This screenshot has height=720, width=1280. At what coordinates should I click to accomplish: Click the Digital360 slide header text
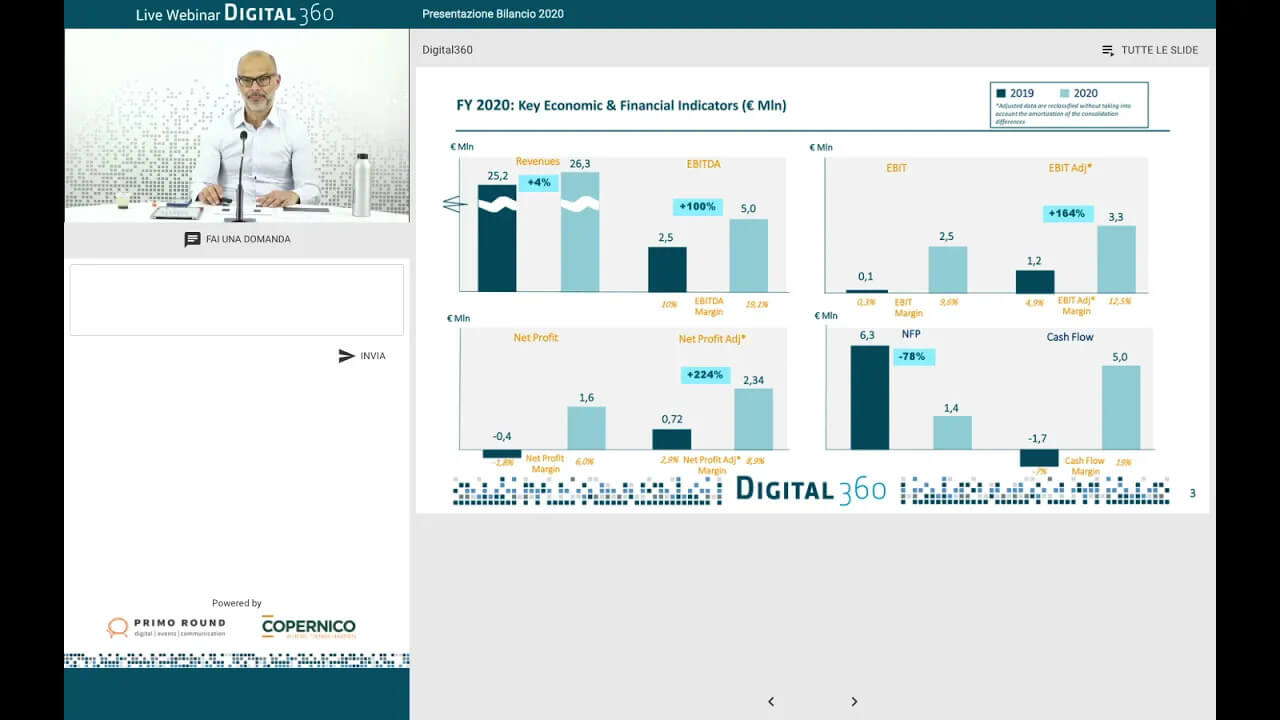(447, 50)
